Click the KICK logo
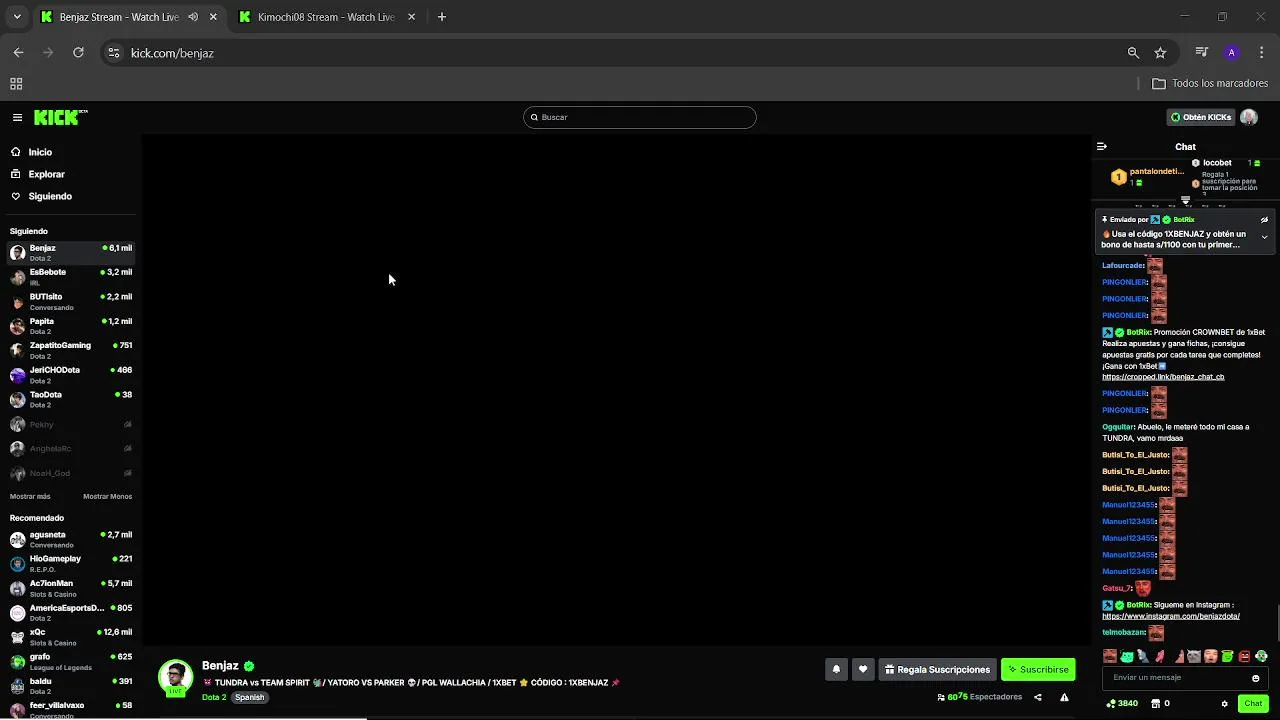The height and width of the screenshot is (720, 1280). (60, 117)
